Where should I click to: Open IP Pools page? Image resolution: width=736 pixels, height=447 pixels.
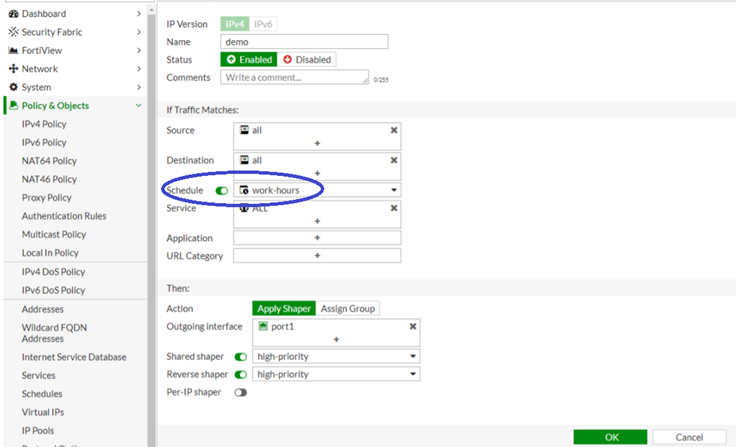(x=38, y=430)
